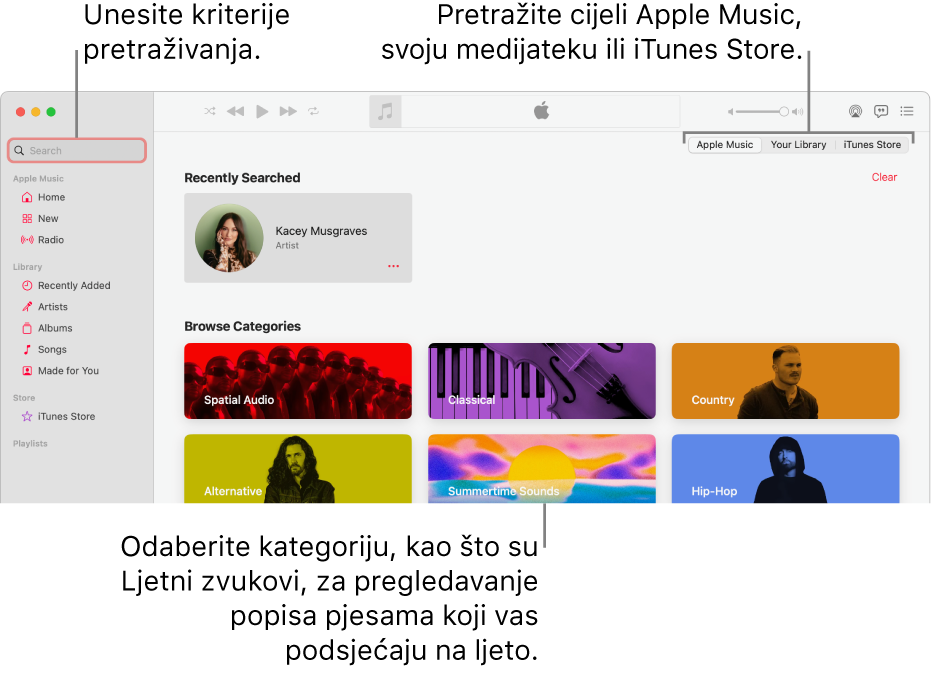Click the loud volume speaker icon

[x=797, y=111]
